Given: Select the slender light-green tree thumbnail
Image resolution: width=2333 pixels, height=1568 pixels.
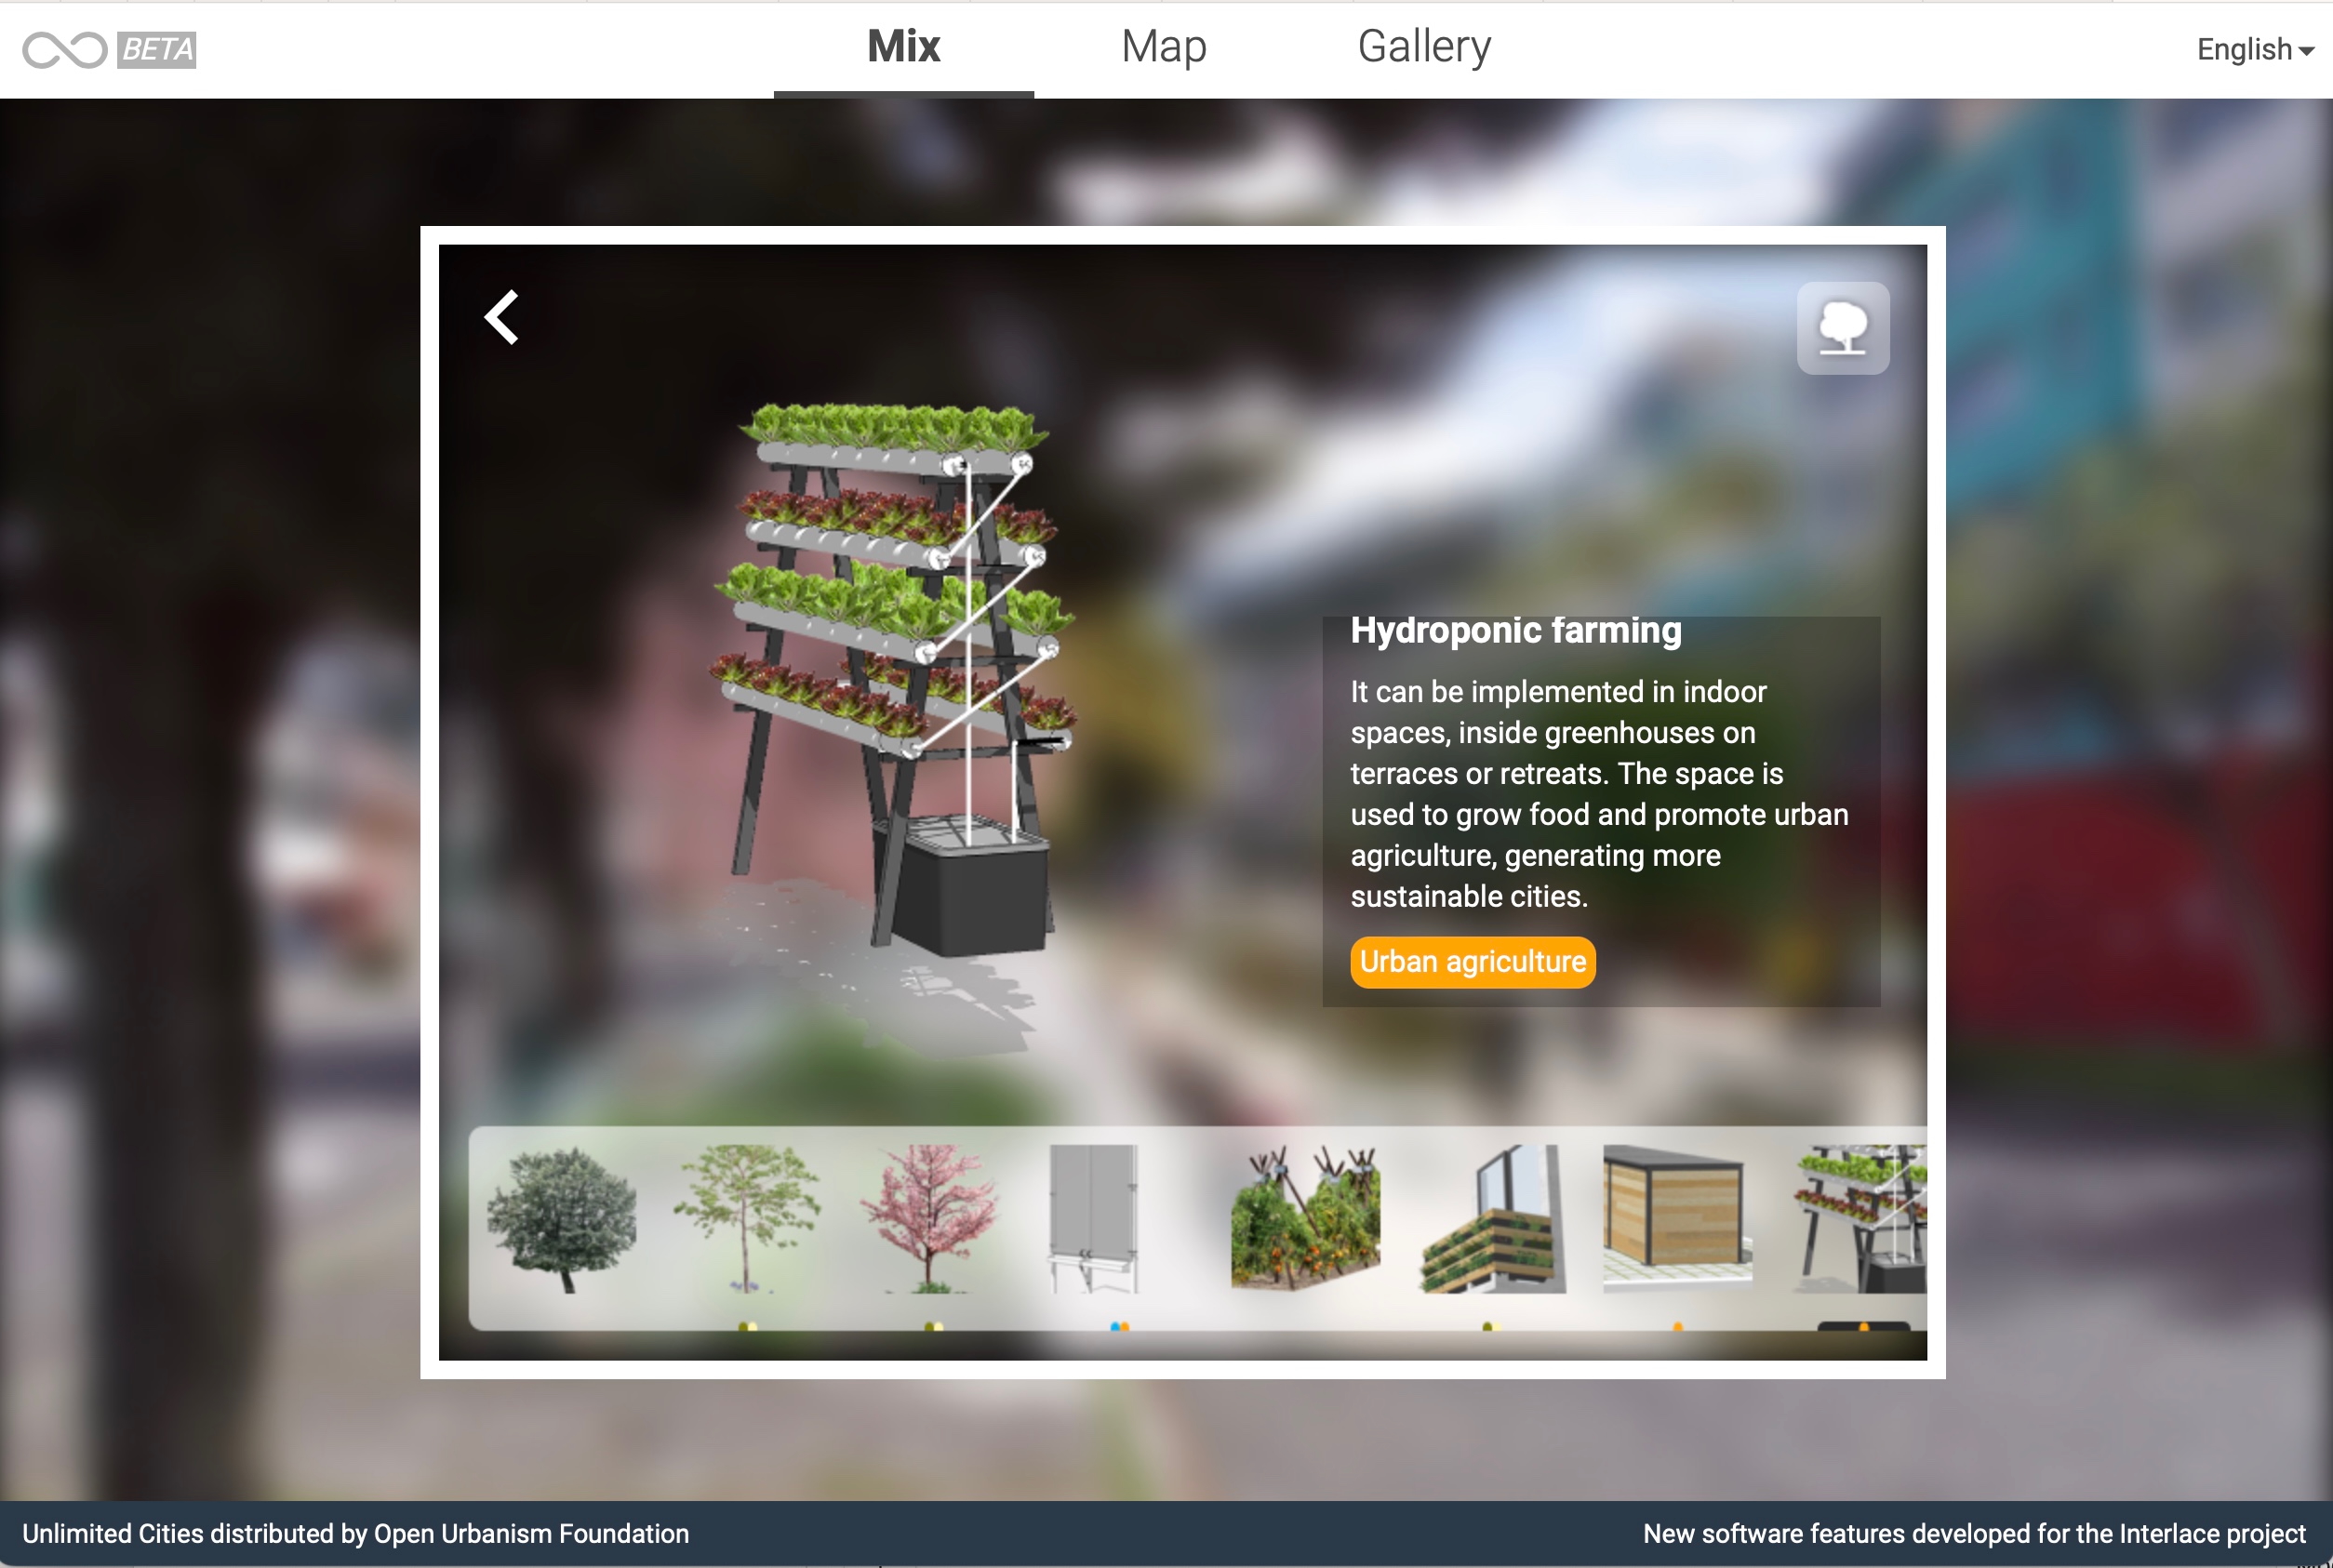Looking at the screenshot, I should 746,1219.
